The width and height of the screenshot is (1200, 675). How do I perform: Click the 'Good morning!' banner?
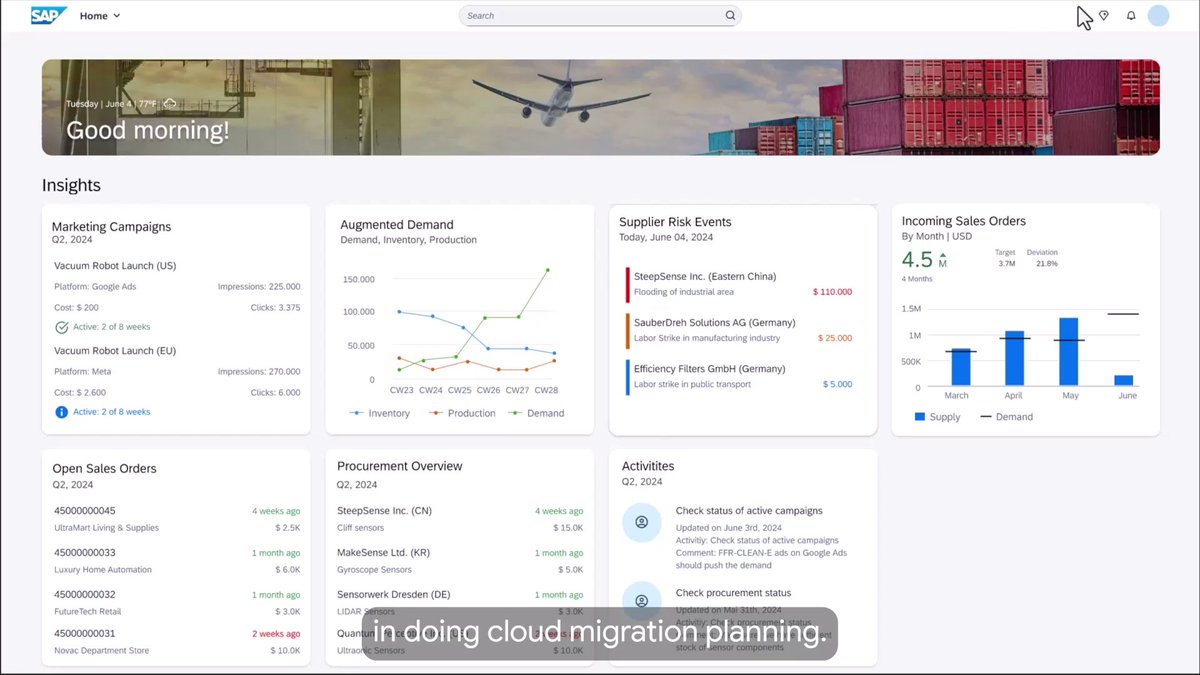tap(148, 130)
